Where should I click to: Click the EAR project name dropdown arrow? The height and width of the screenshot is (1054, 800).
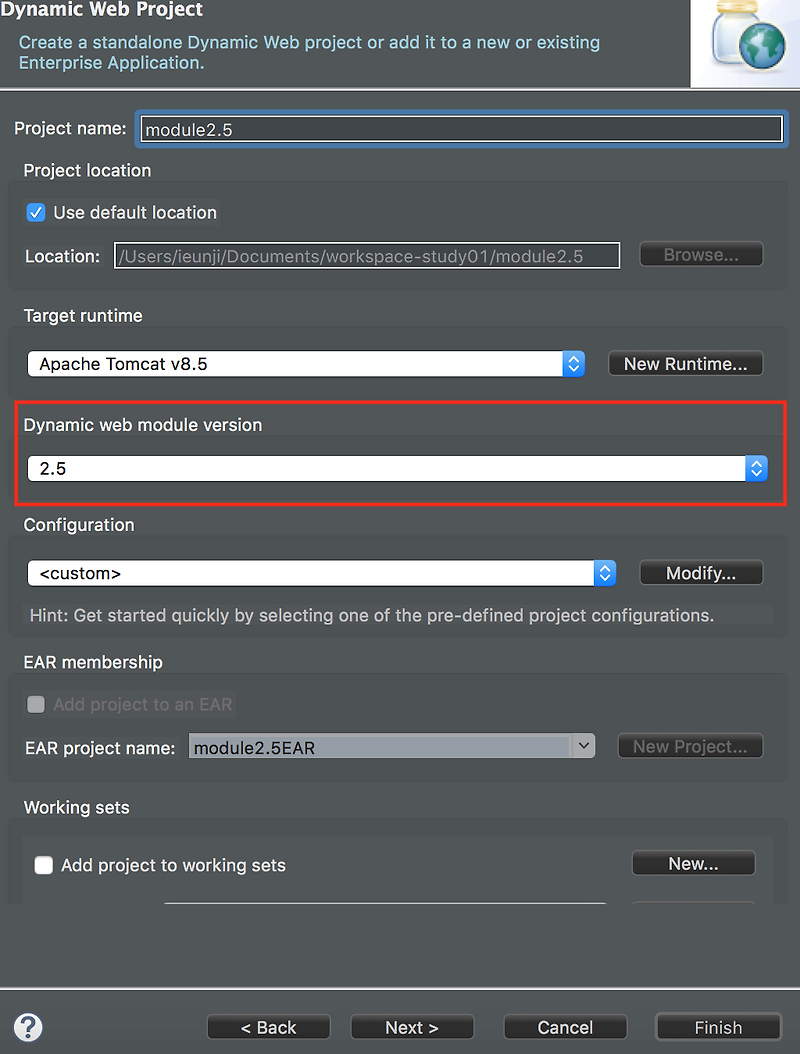583,745
